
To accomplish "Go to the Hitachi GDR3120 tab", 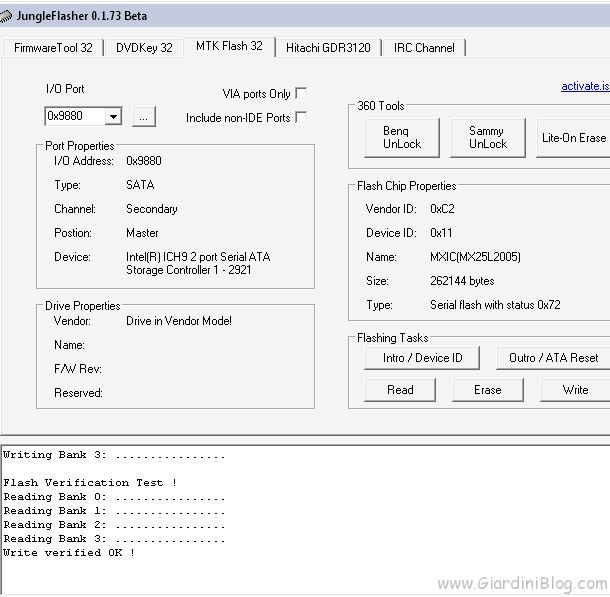I will pyautogui.click(x=328, y=48).
